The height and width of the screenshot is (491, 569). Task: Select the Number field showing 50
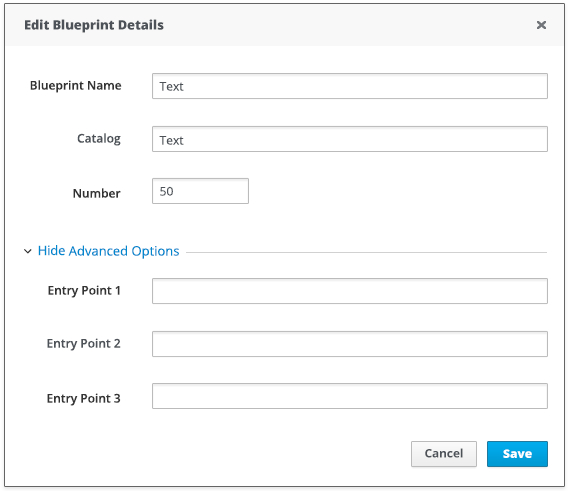200,191
